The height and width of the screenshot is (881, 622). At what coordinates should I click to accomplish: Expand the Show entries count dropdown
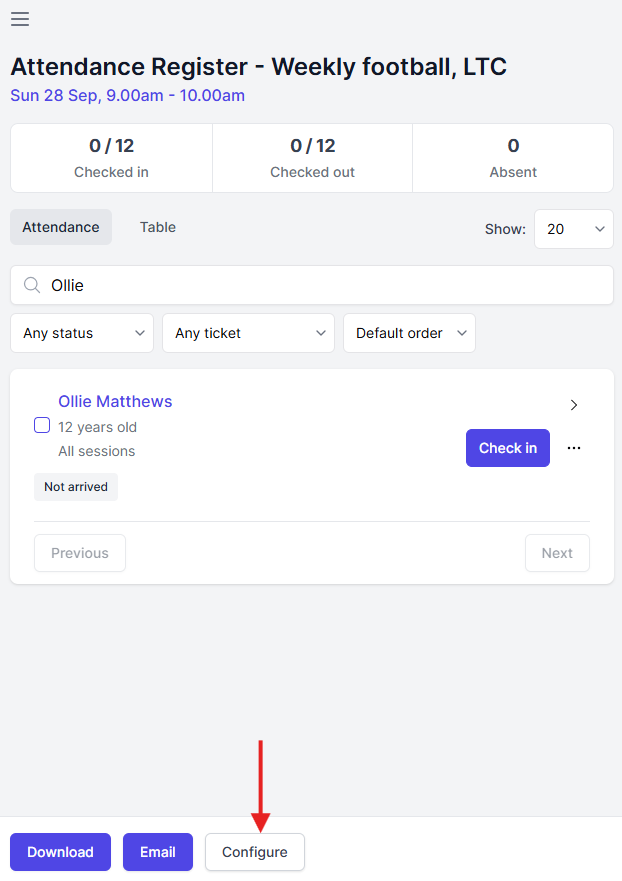[574, 229]
